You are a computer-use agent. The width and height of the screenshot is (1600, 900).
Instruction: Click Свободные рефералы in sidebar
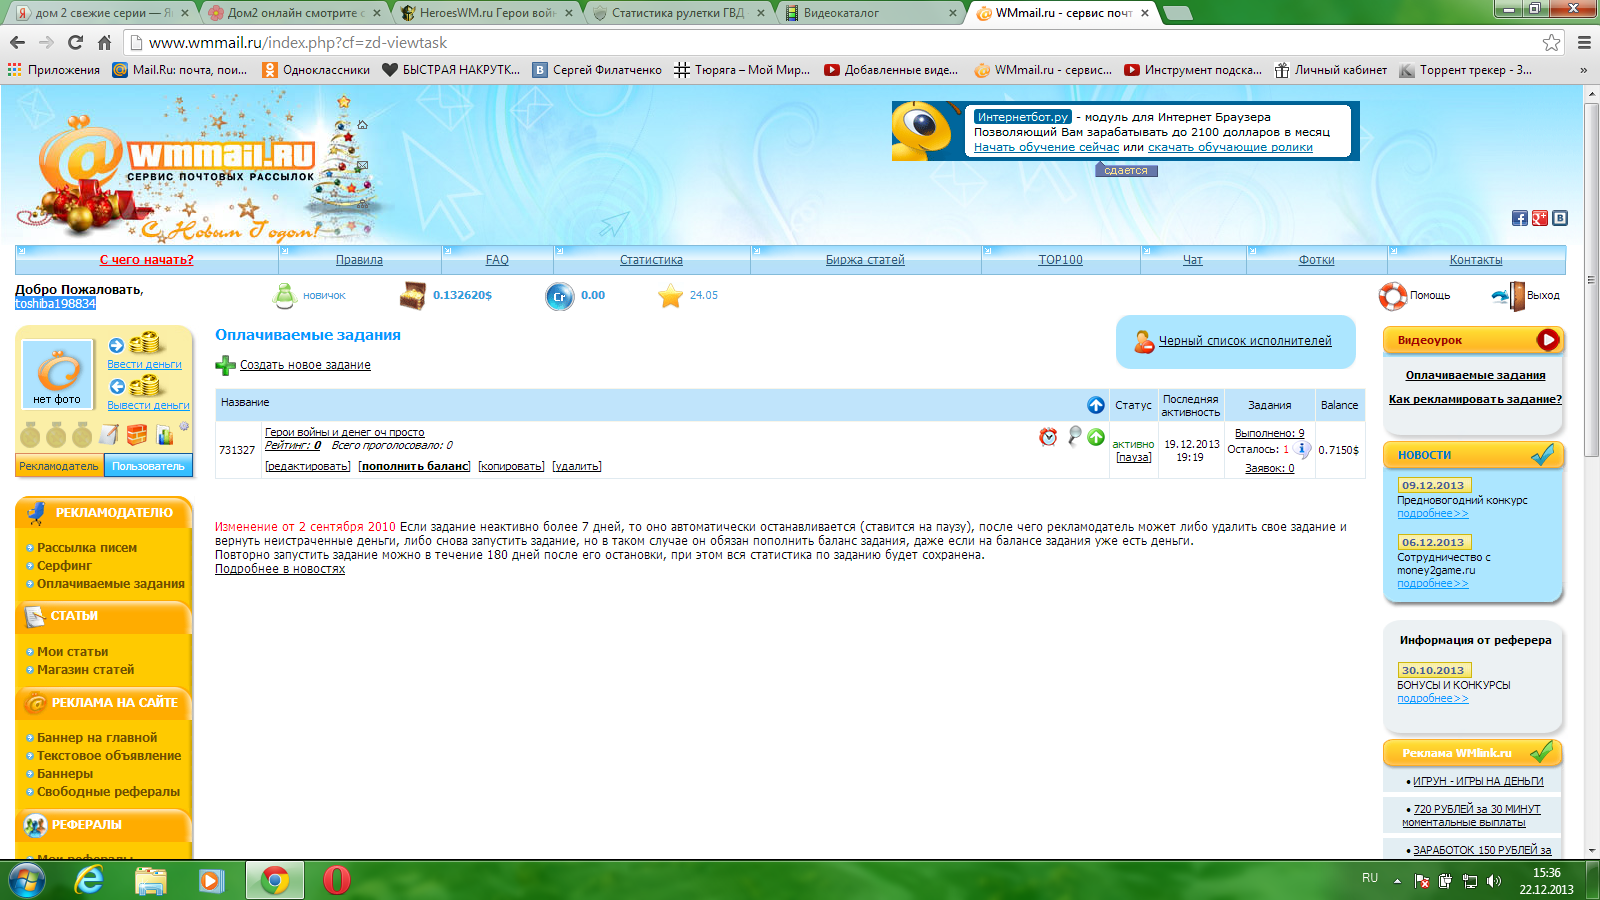pos(108,792)
